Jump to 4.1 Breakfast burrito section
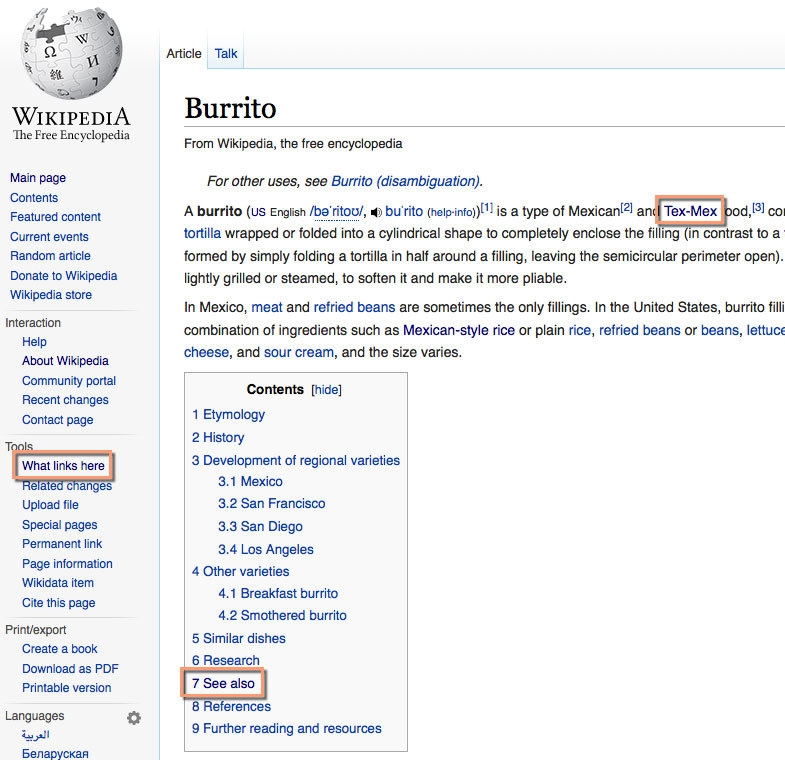 point(279,594)
